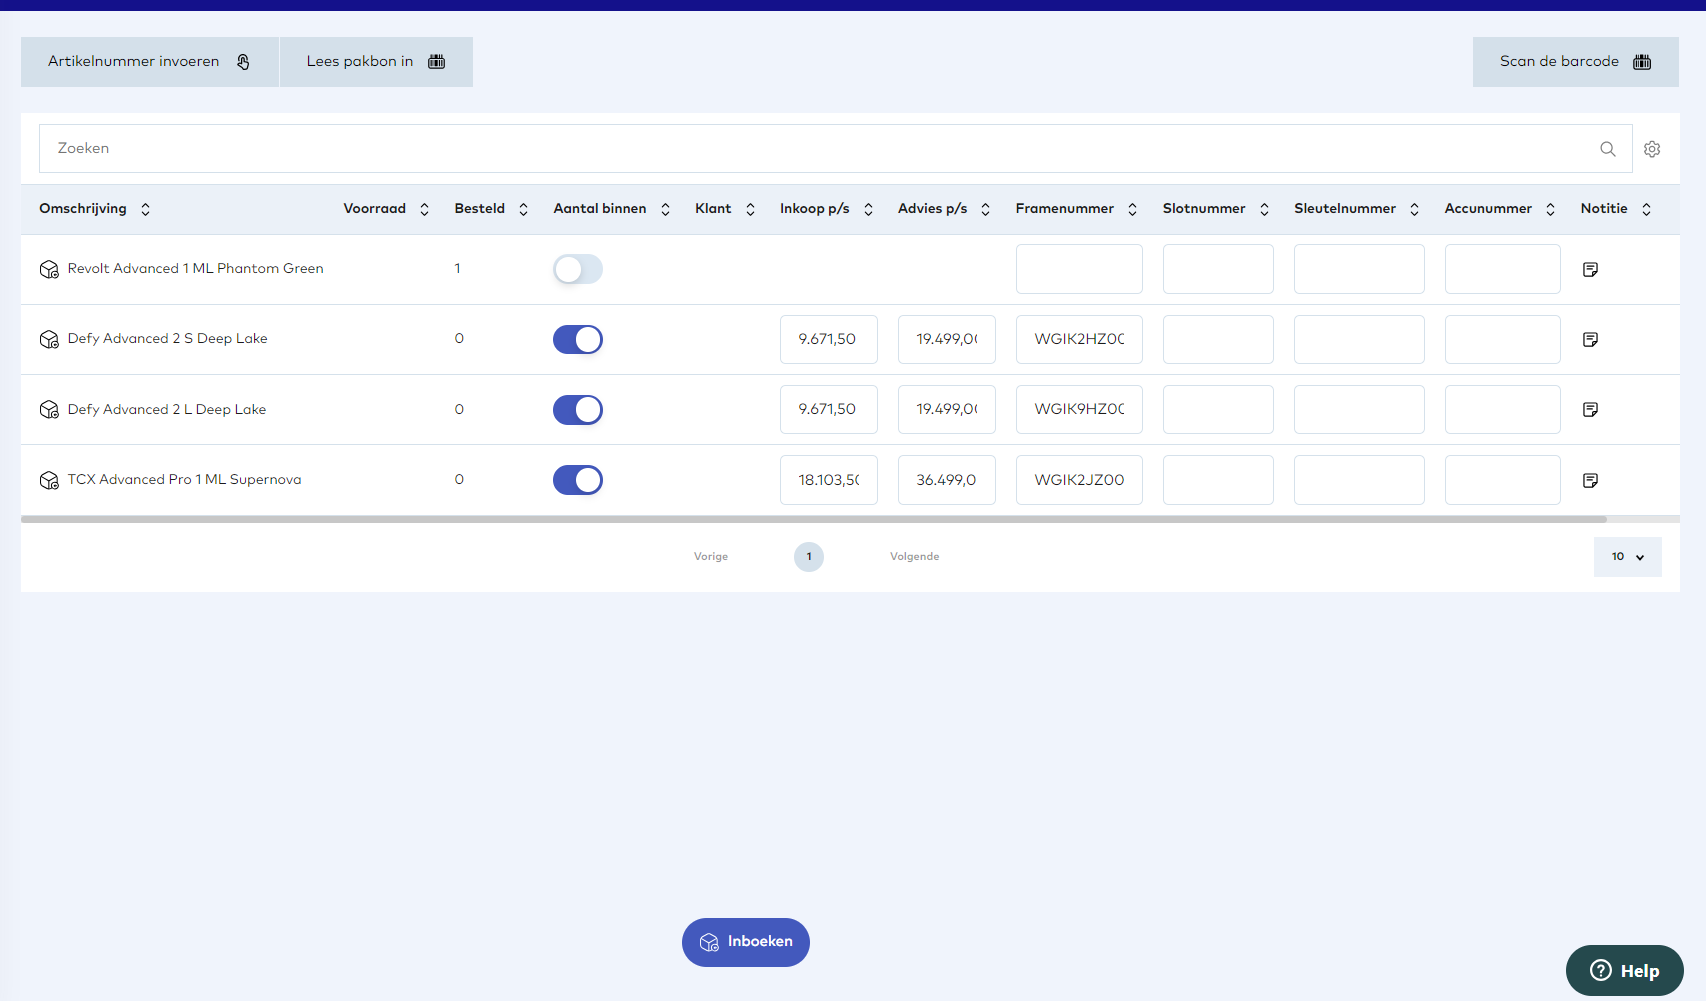The width and height of the screenshot is (1706, 1001).
Task: Open note icon for Defy Advanced 2 S
Action: [1590, 339]
